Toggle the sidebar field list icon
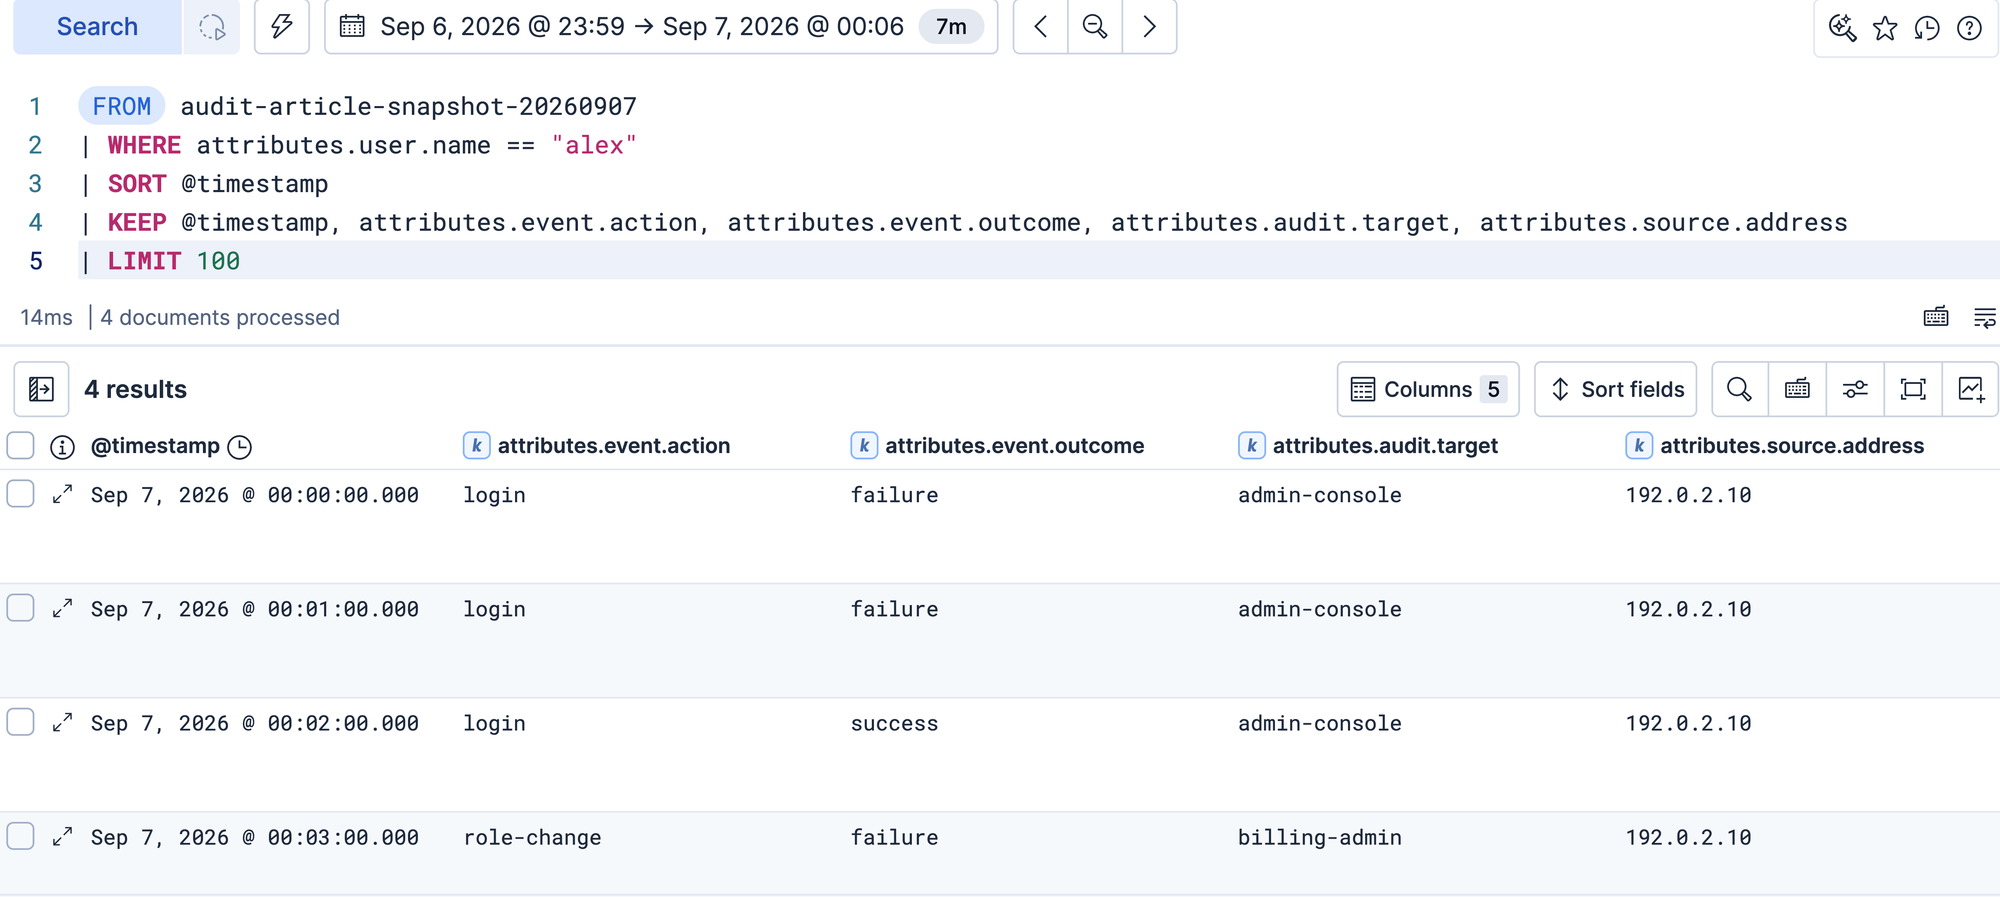The width and height of the screenshot is (2000, 897). pyautogui.click(x=41, y=389)
